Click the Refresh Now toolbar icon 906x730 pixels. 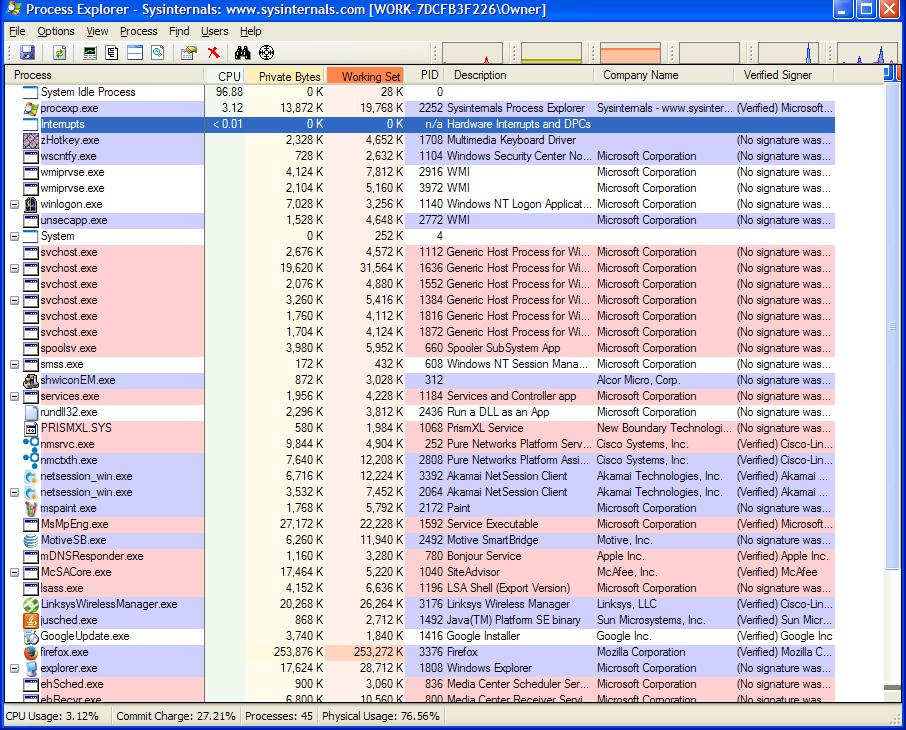pos(59,53)
